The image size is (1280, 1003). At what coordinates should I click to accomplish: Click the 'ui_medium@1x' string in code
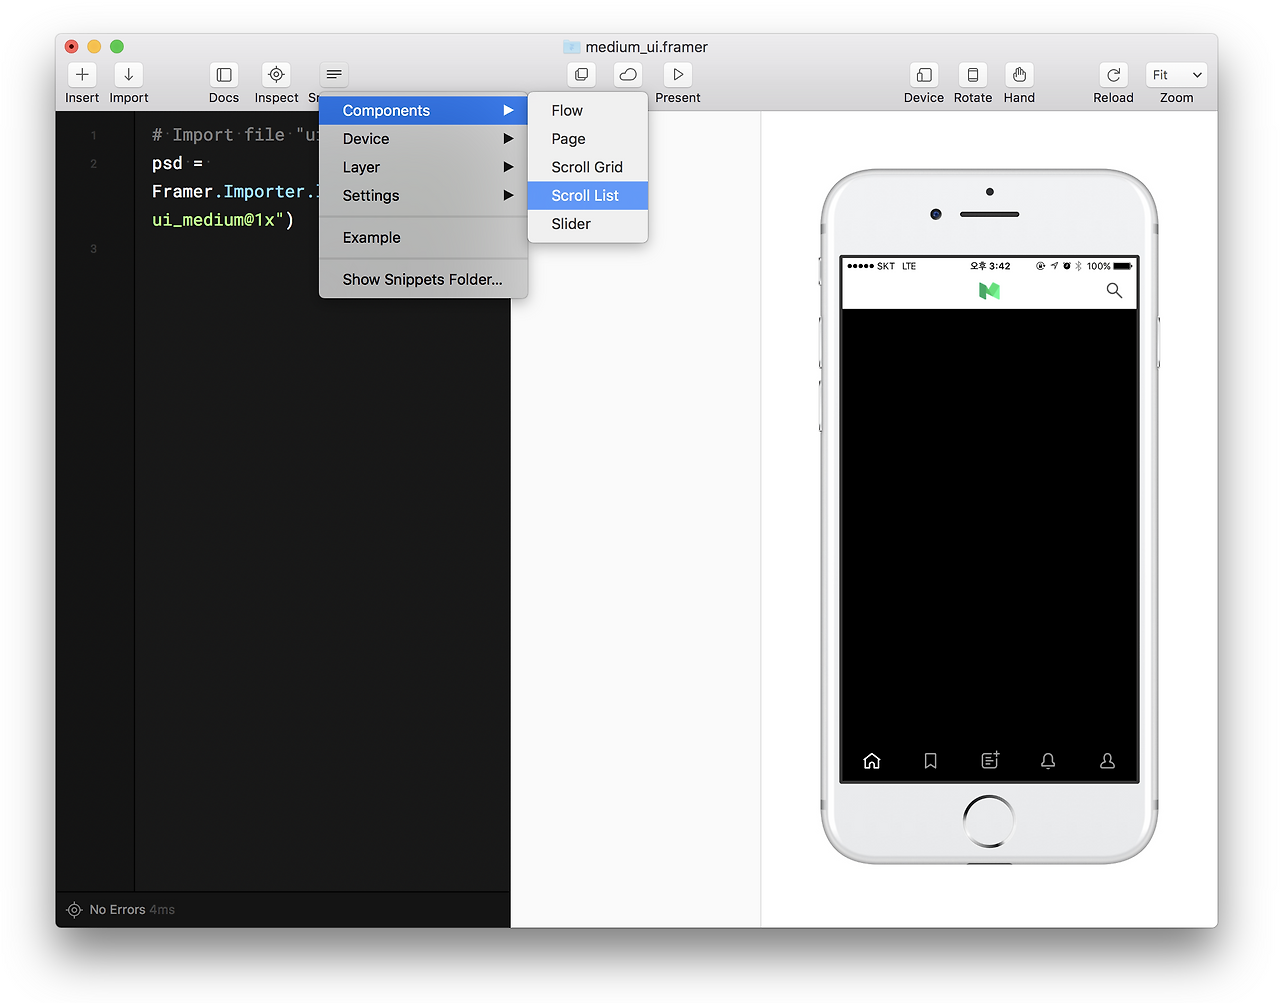(218, 220)
